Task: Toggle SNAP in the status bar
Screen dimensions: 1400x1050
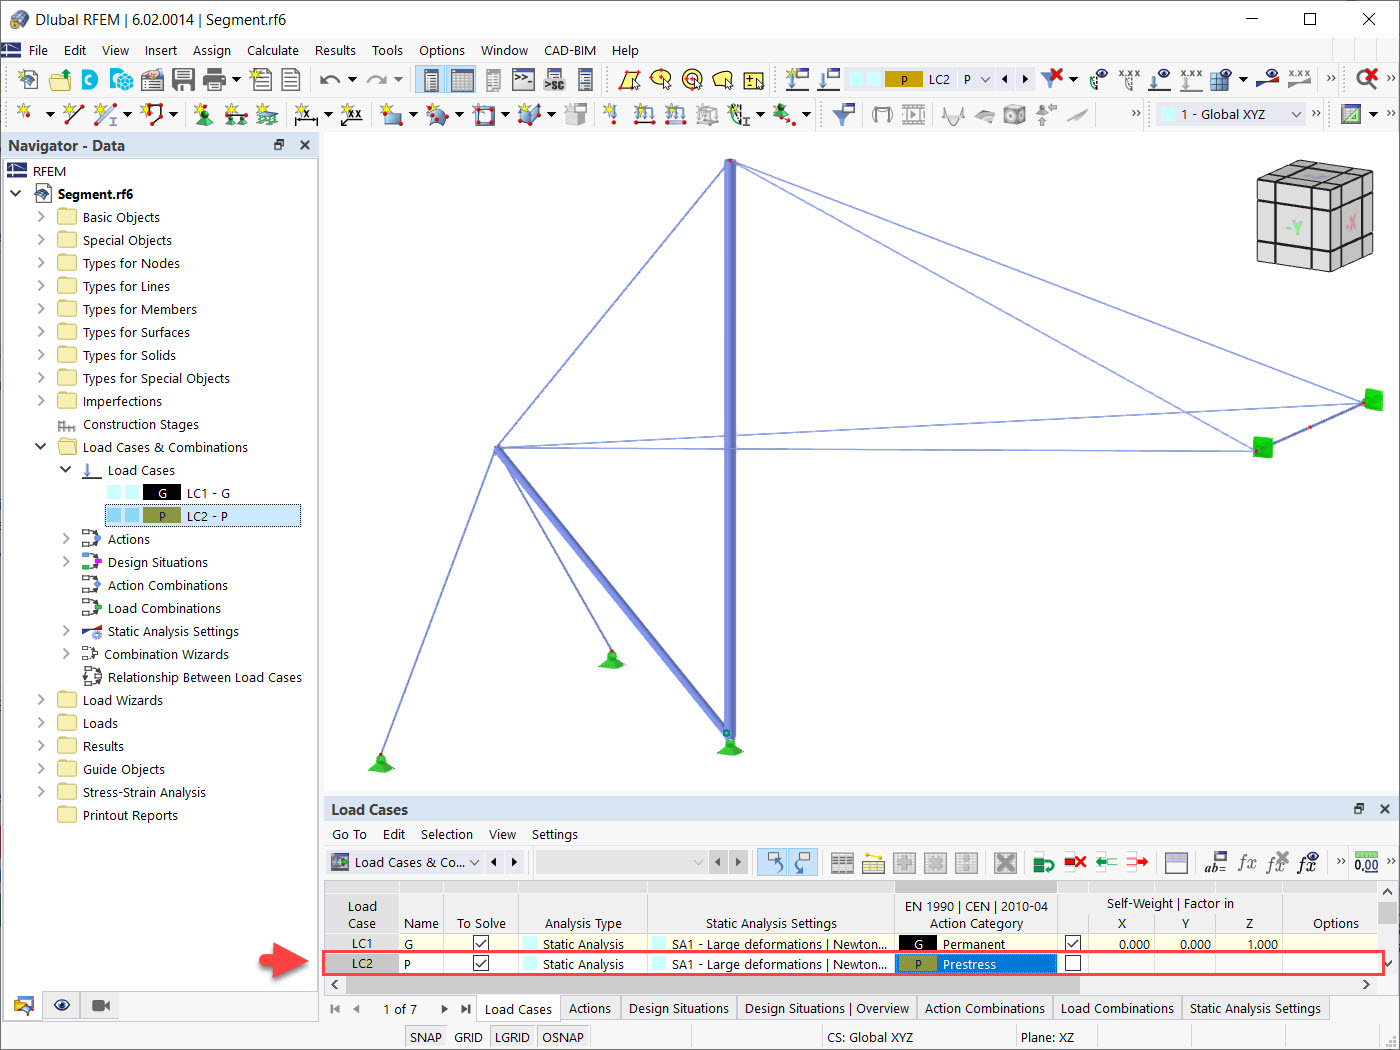Action: coord(426,1037)
